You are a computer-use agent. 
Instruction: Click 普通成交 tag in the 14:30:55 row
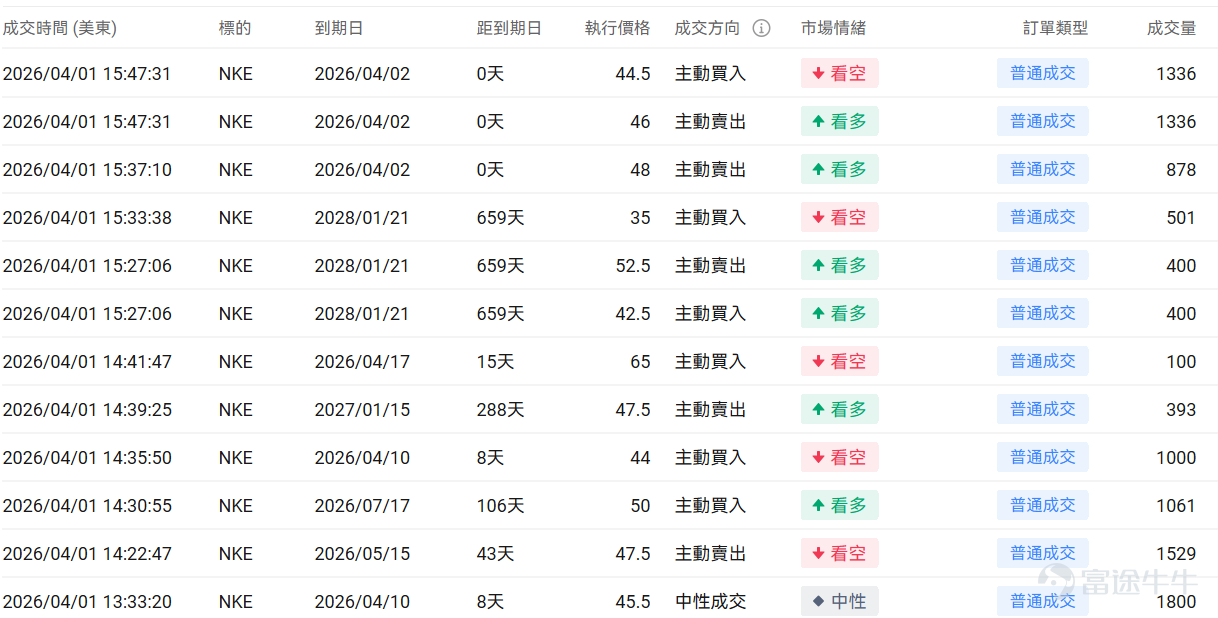point(1043,505)
